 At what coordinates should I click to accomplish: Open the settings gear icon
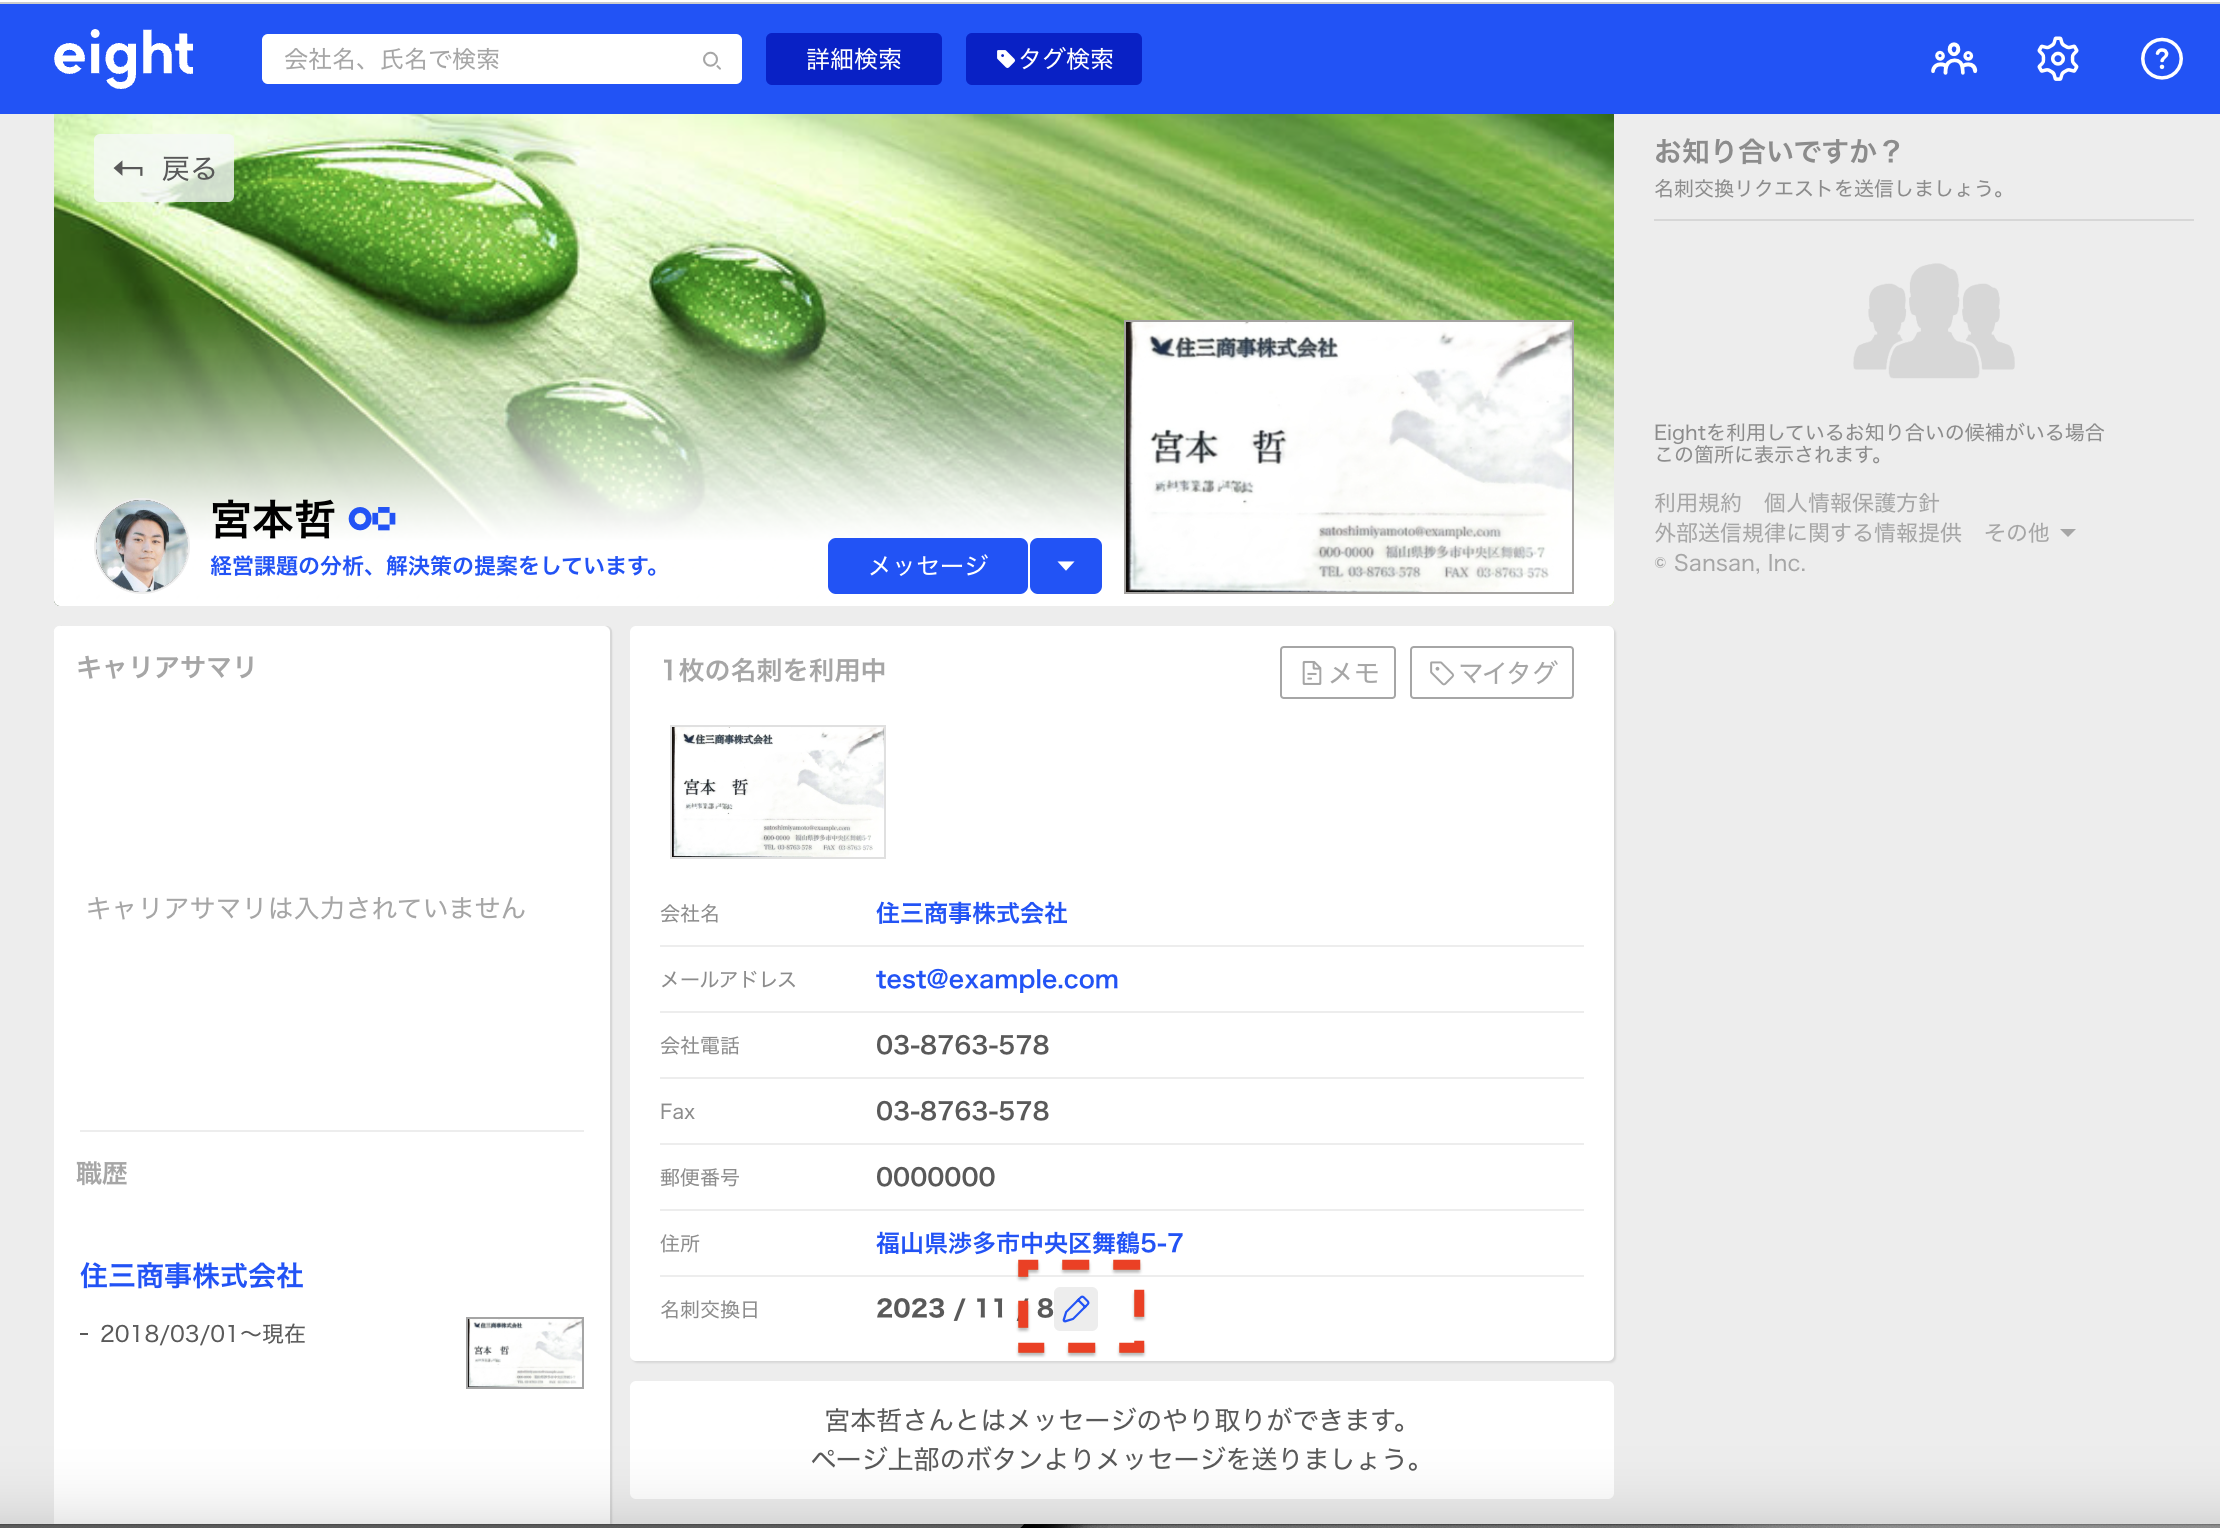pyautogui.click(x=2057, y=58)
